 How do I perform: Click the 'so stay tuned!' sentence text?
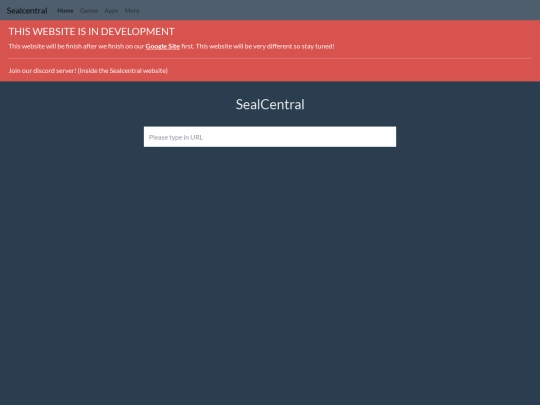pyautogui.click(x=314, y=46)
